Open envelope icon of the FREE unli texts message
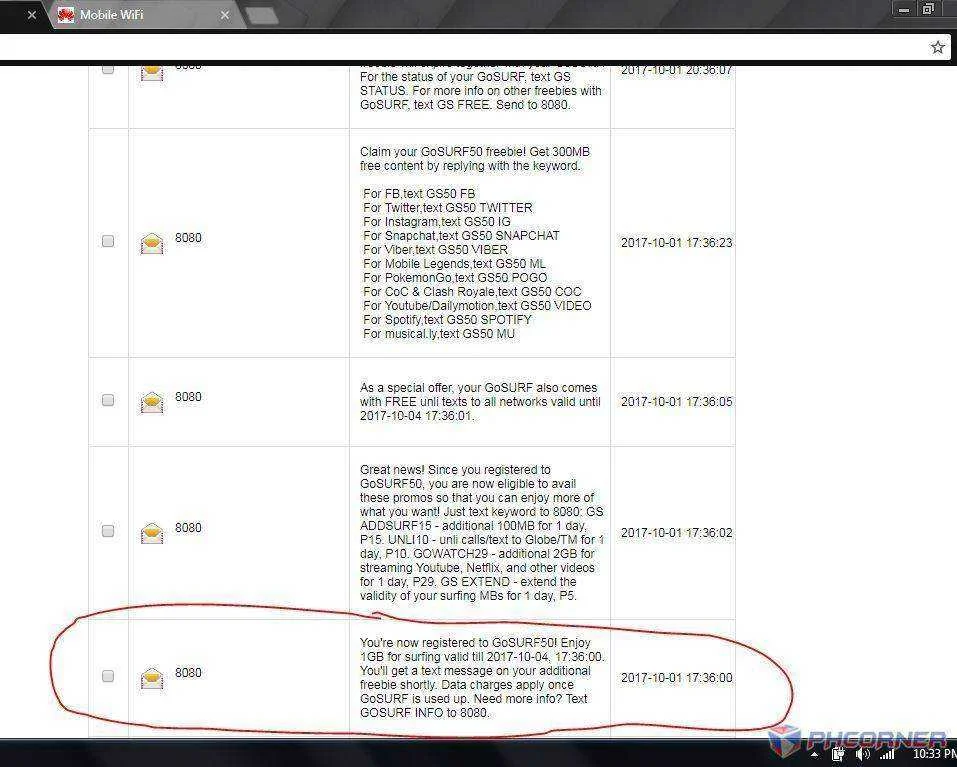The image size is (957, 767). 152,403
